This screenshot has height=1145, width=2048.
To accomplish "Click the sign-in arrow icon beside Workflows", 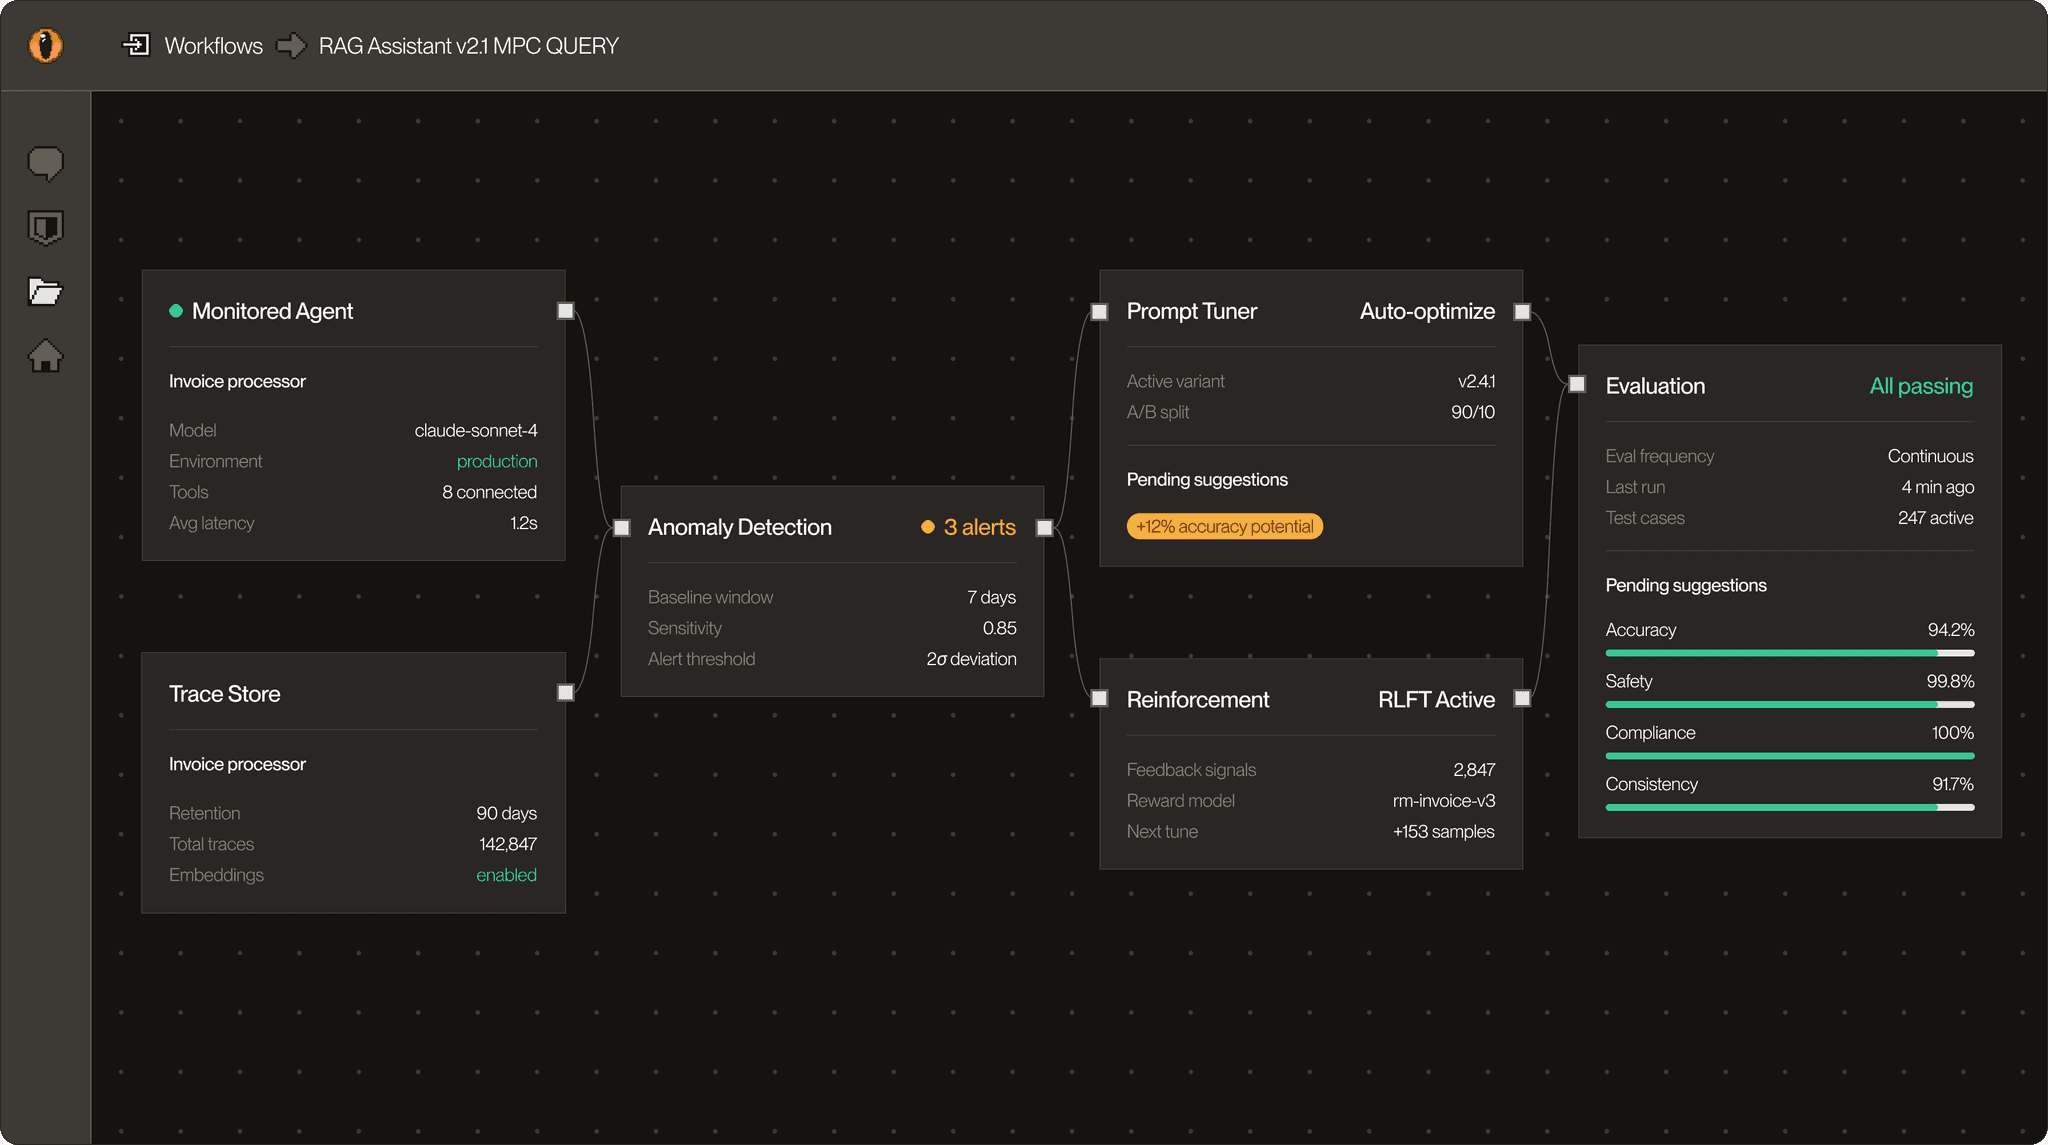I will click(136, 45).
